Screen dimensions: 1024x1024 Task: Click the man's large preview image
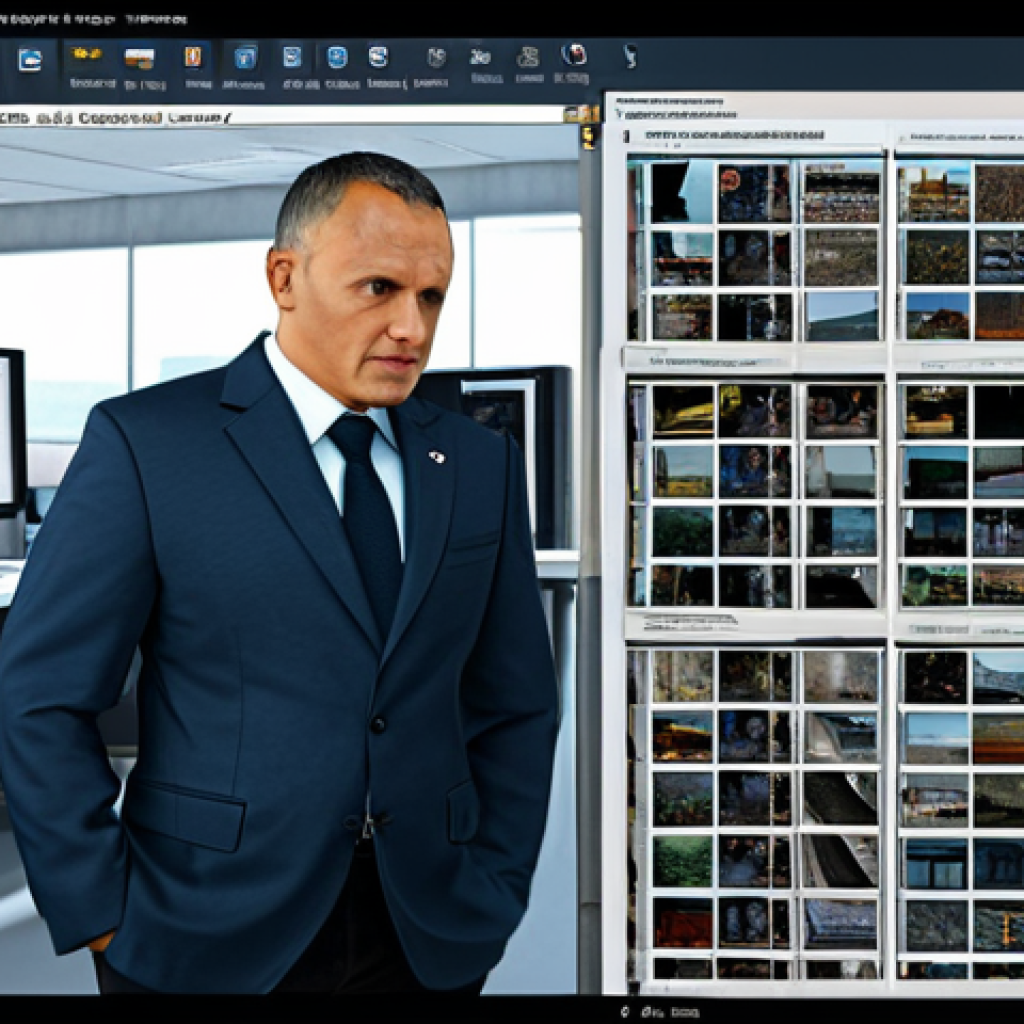click(290, 550)
